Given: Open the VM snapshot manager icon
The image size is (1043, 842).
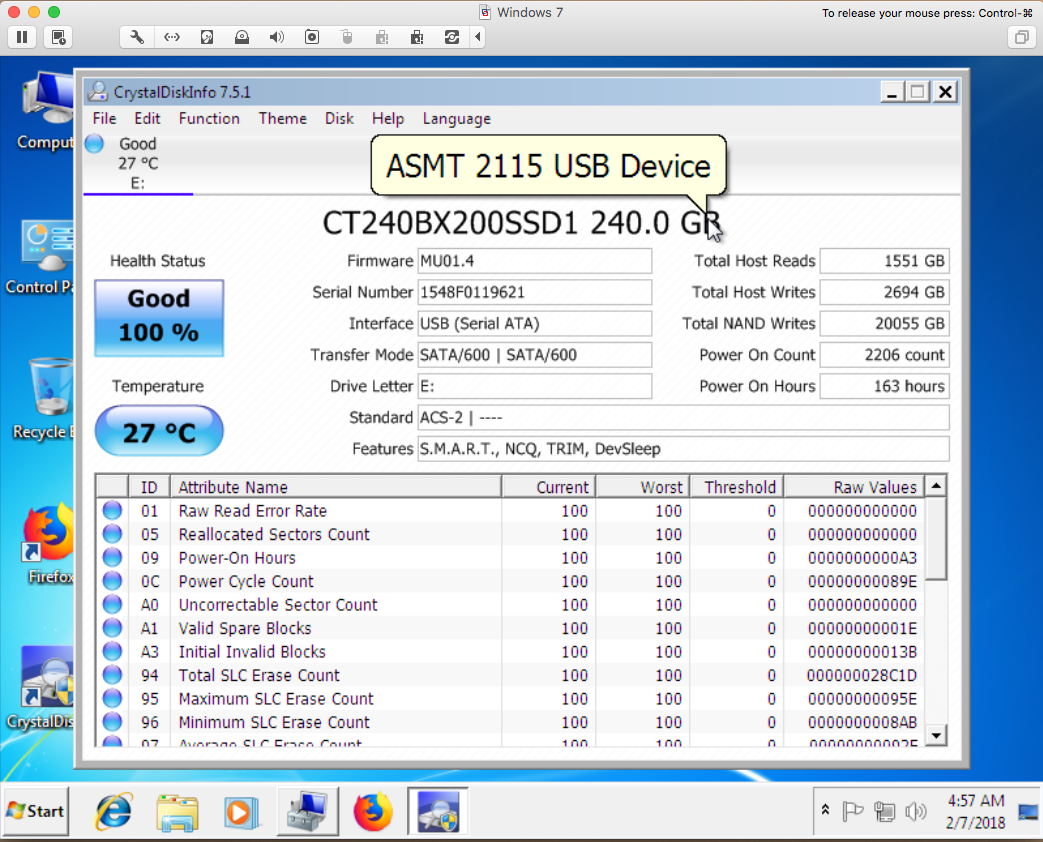Looking at the screenshot, I should (x=58, y=37).
